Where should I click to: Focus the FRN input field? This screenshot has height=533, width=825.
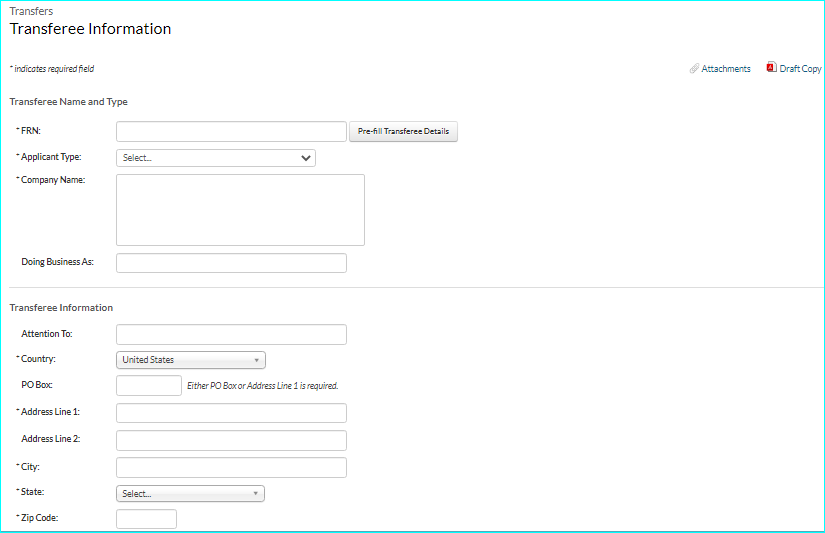232,132
